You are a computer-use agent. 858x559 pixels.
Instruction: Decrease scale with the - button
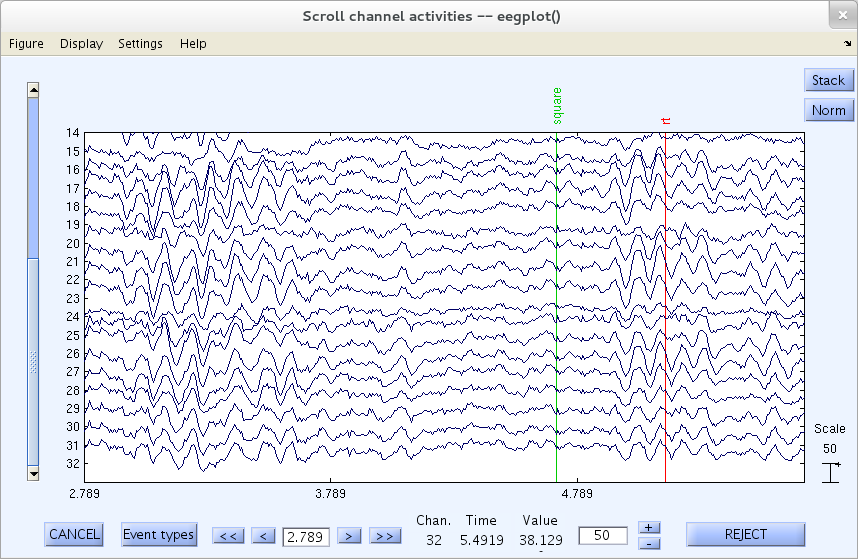coord(649,543)
